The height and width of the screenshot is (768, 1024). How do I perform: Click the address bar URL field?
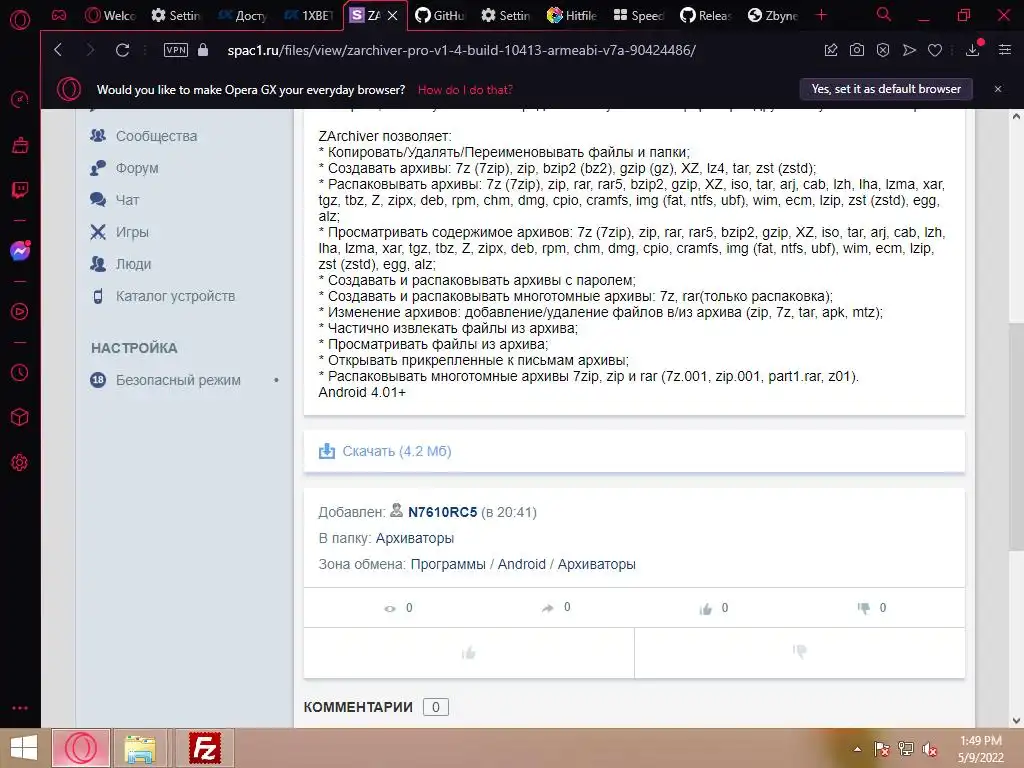[x=461, y=50]
